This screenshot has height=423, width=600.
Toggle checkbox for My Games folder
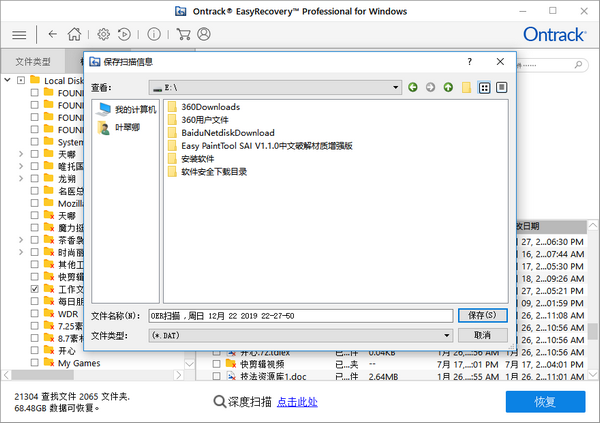click(x=34, y=363)
